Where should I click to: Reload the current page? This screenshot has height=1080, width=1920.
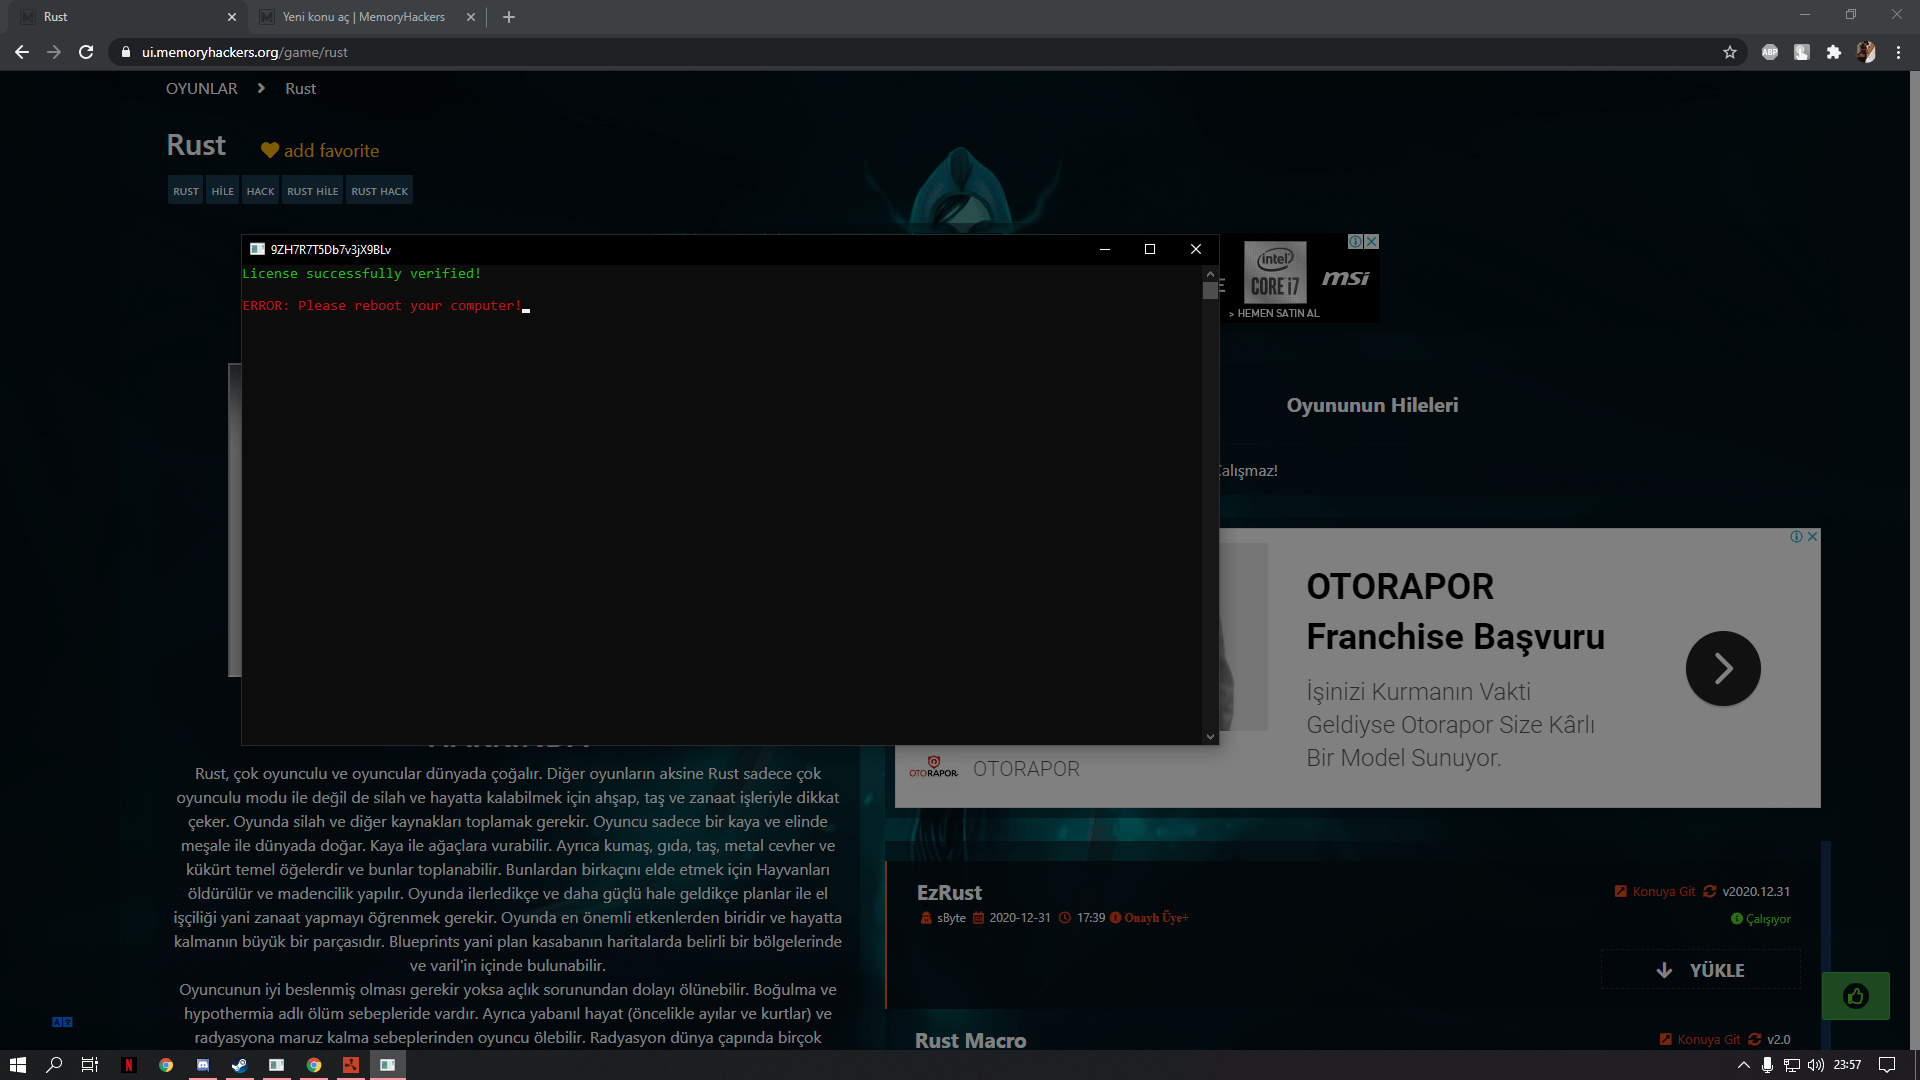86,52
